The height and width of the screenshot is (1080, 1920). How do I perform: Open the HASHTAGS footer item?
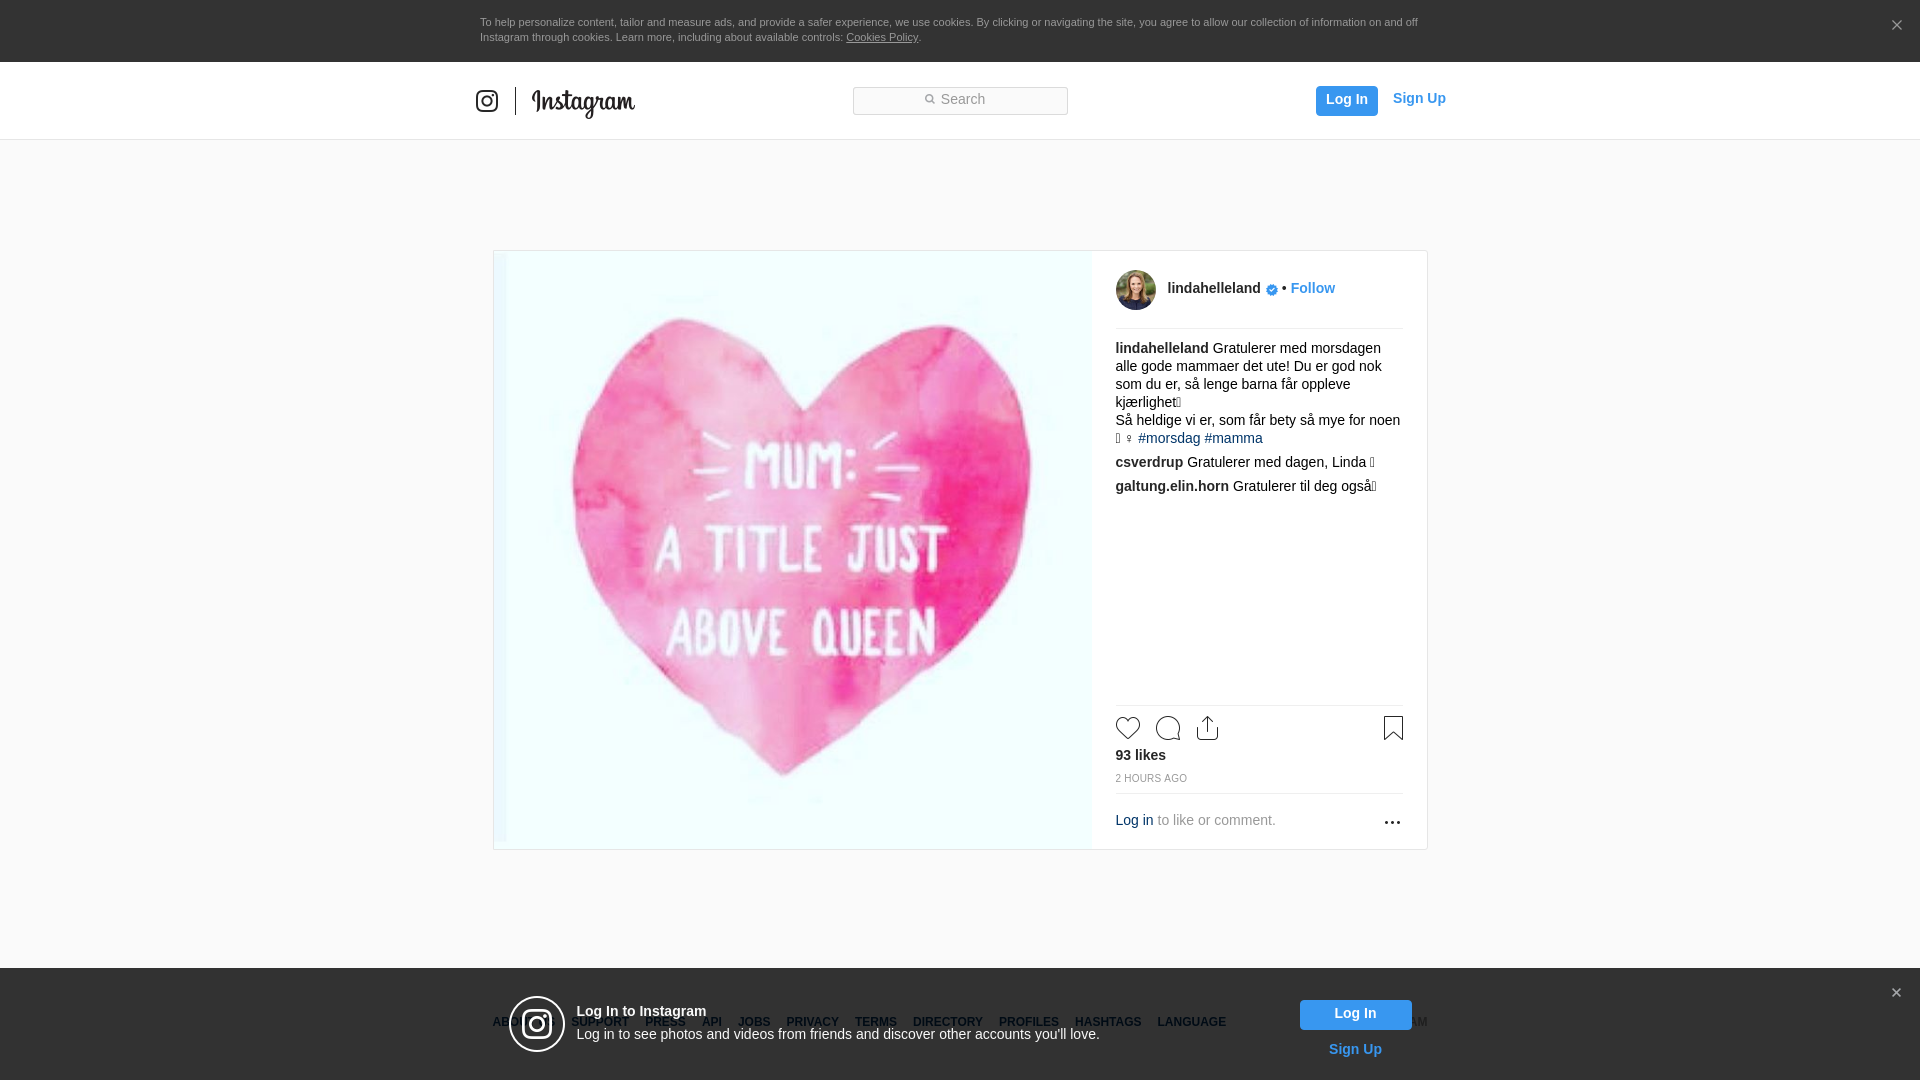1107,1022
